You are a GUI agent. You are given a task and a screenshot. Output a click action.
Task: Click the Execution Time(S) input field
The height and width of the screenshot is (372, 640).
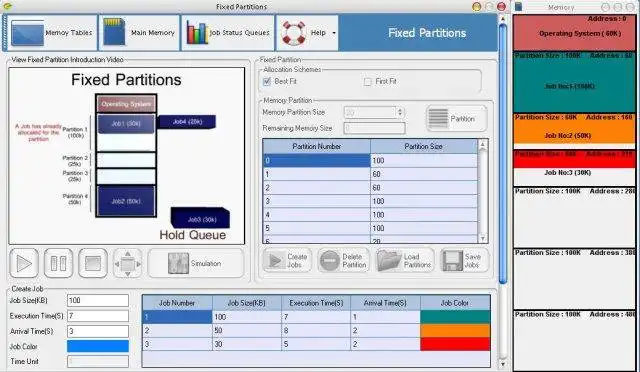click(98, 316)
